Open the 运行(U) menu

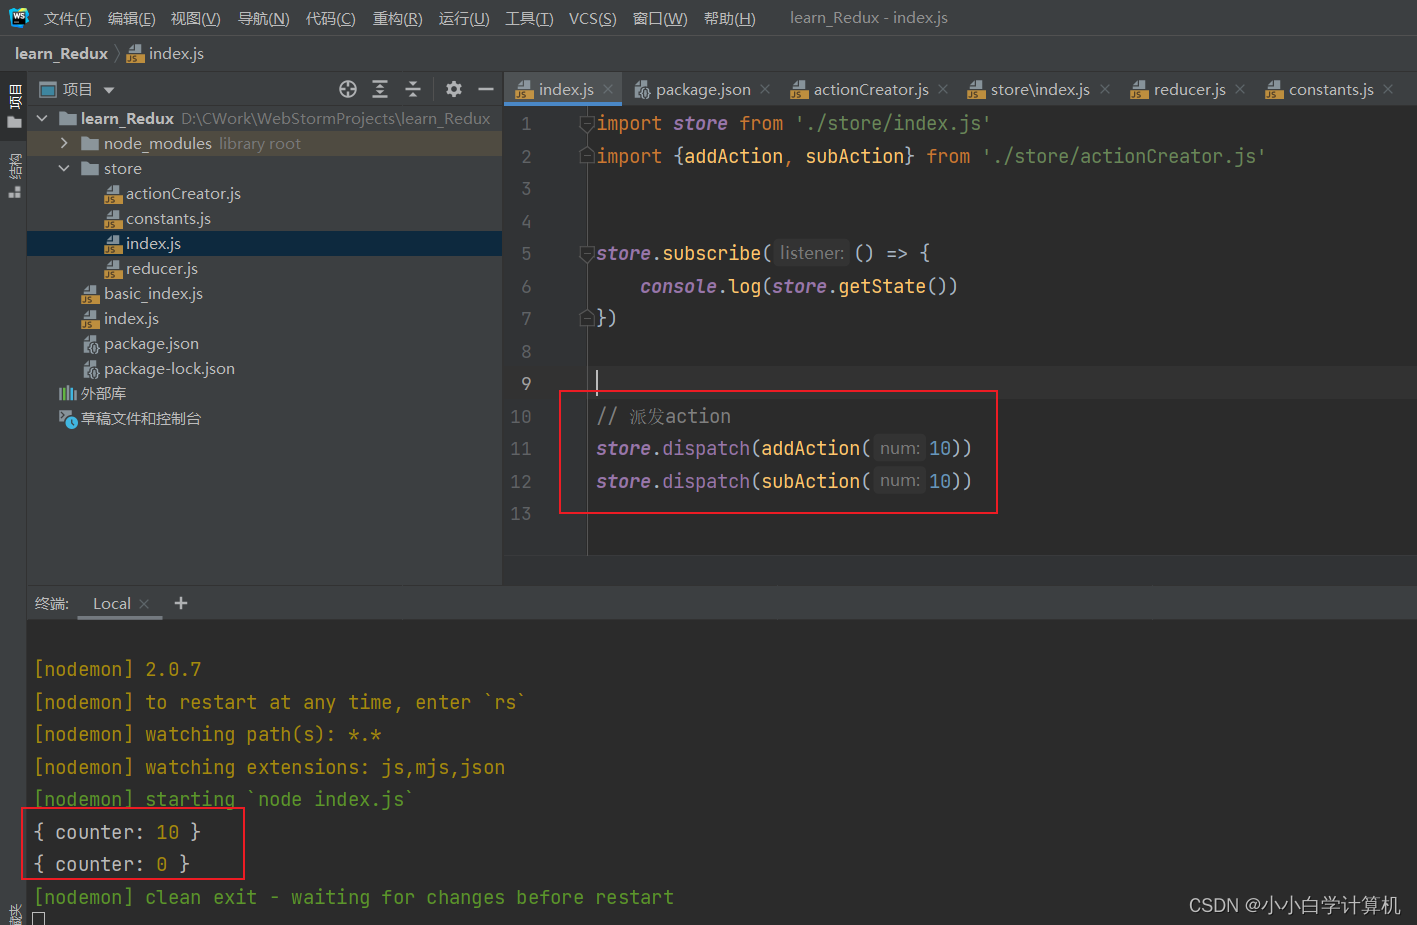click(464, 18)
